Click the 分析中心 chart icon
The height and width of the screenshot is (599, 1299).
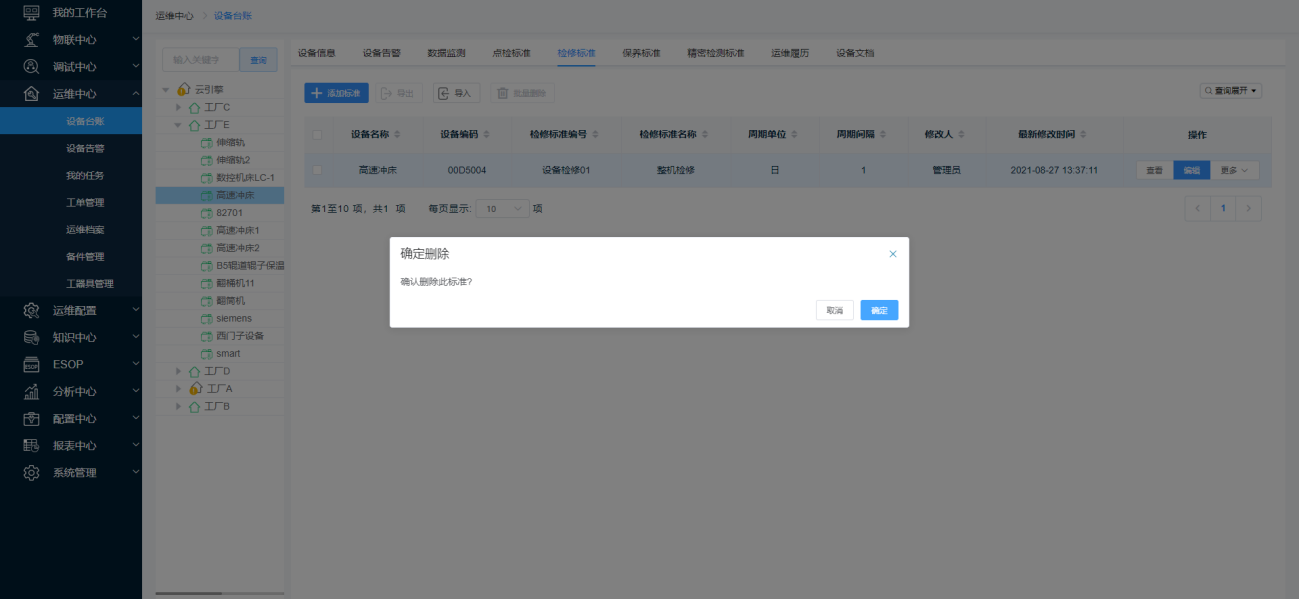pyautogui.click(x=31, y=391)
